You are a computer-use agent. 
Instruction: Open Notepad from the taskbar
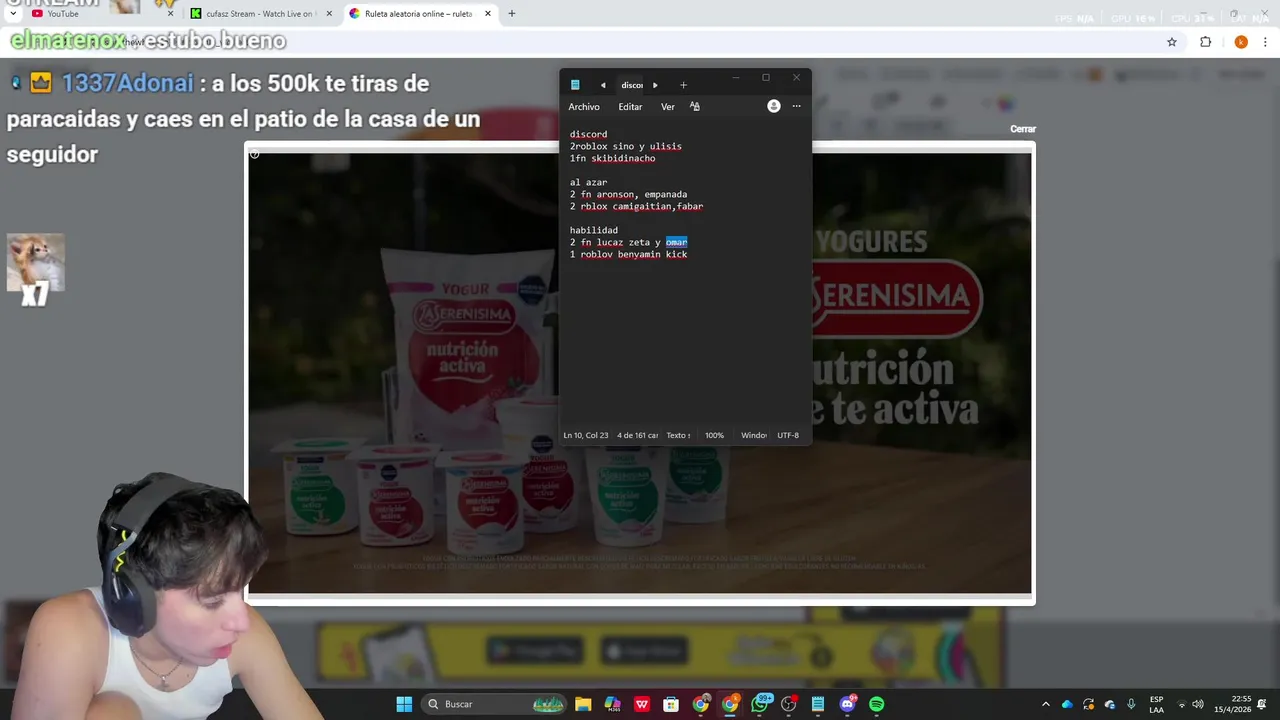point(818,704)
